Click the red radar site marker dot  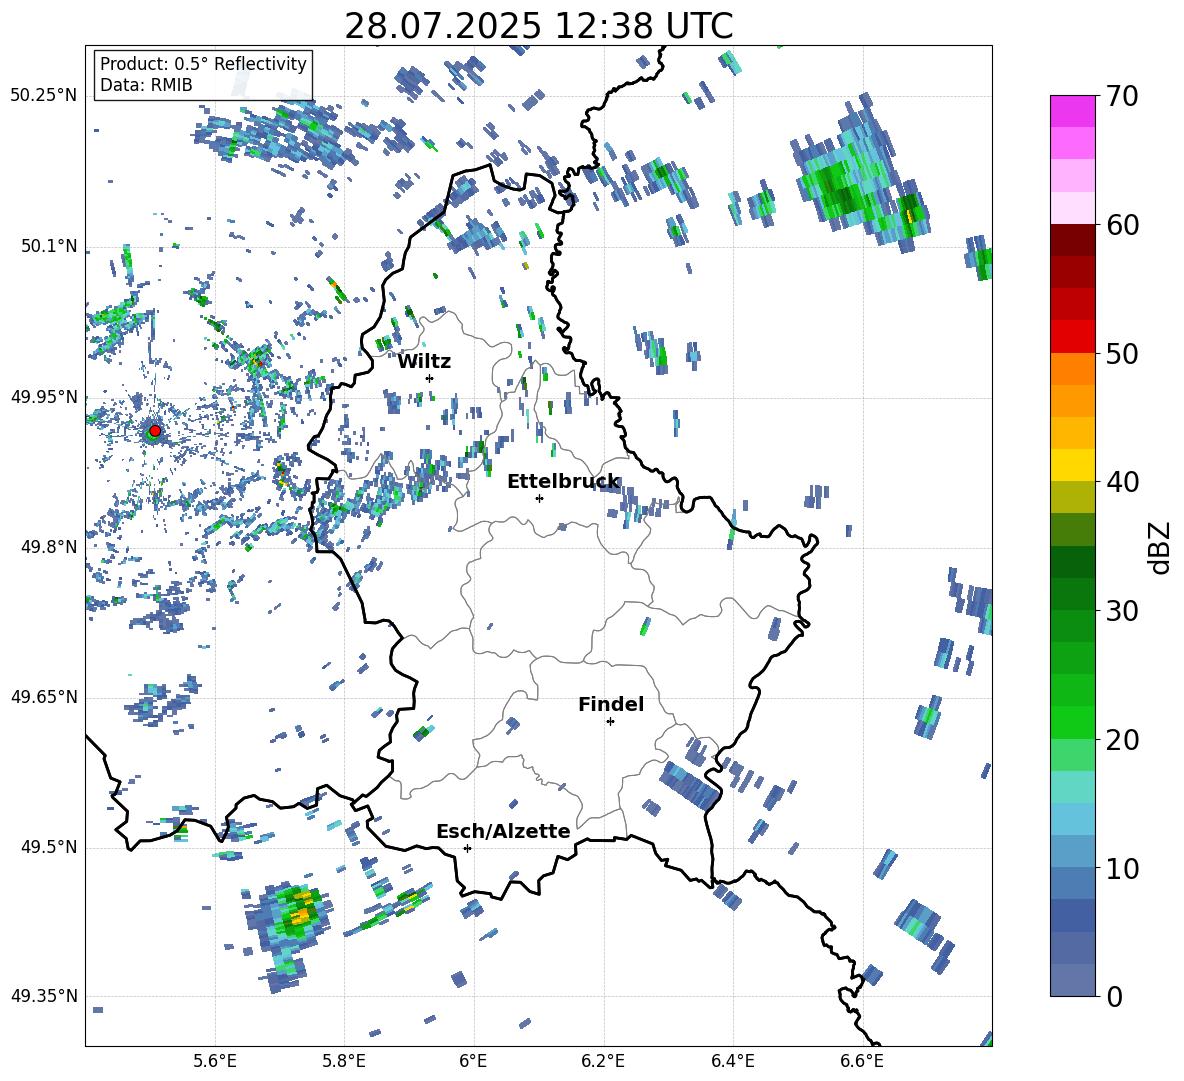(x=155, y=431)
